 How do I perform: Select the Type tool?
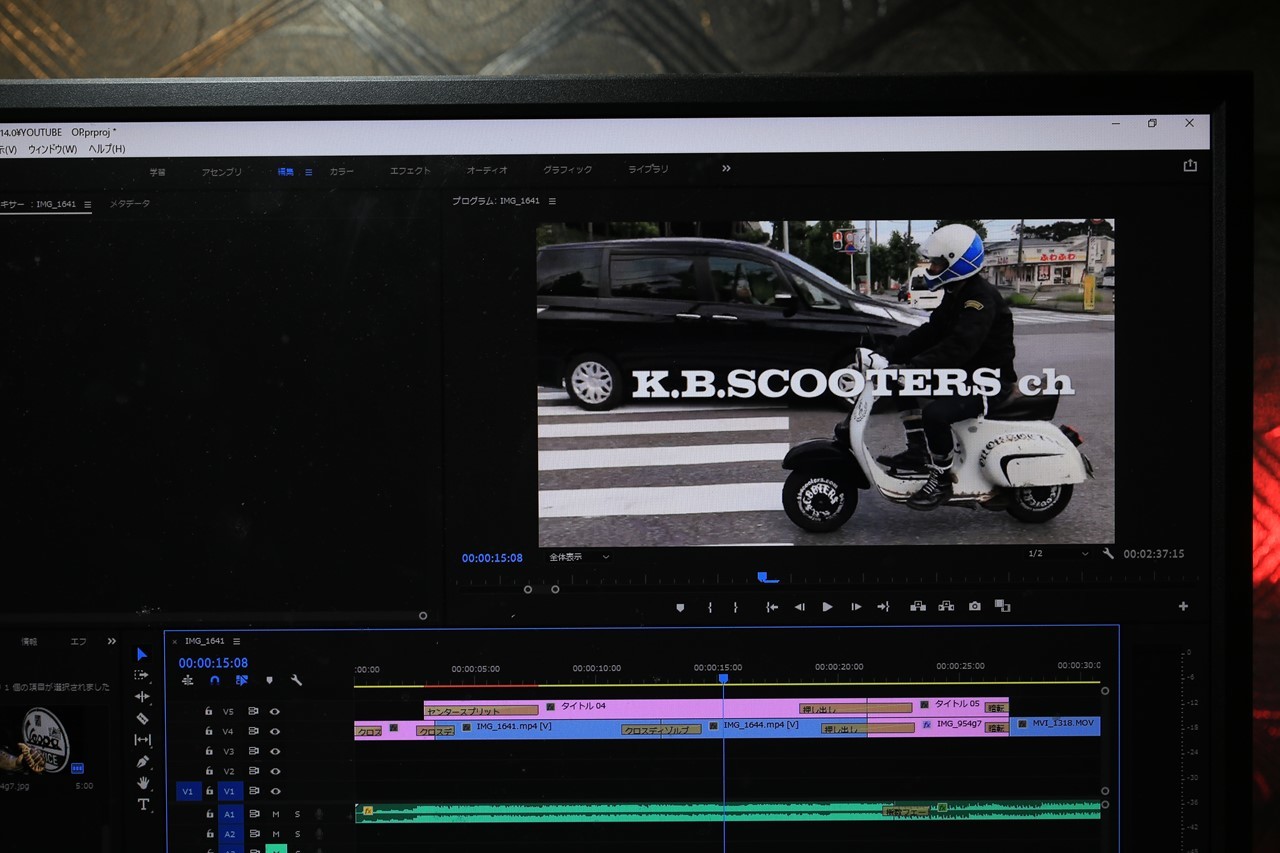[x=143, y=804]
